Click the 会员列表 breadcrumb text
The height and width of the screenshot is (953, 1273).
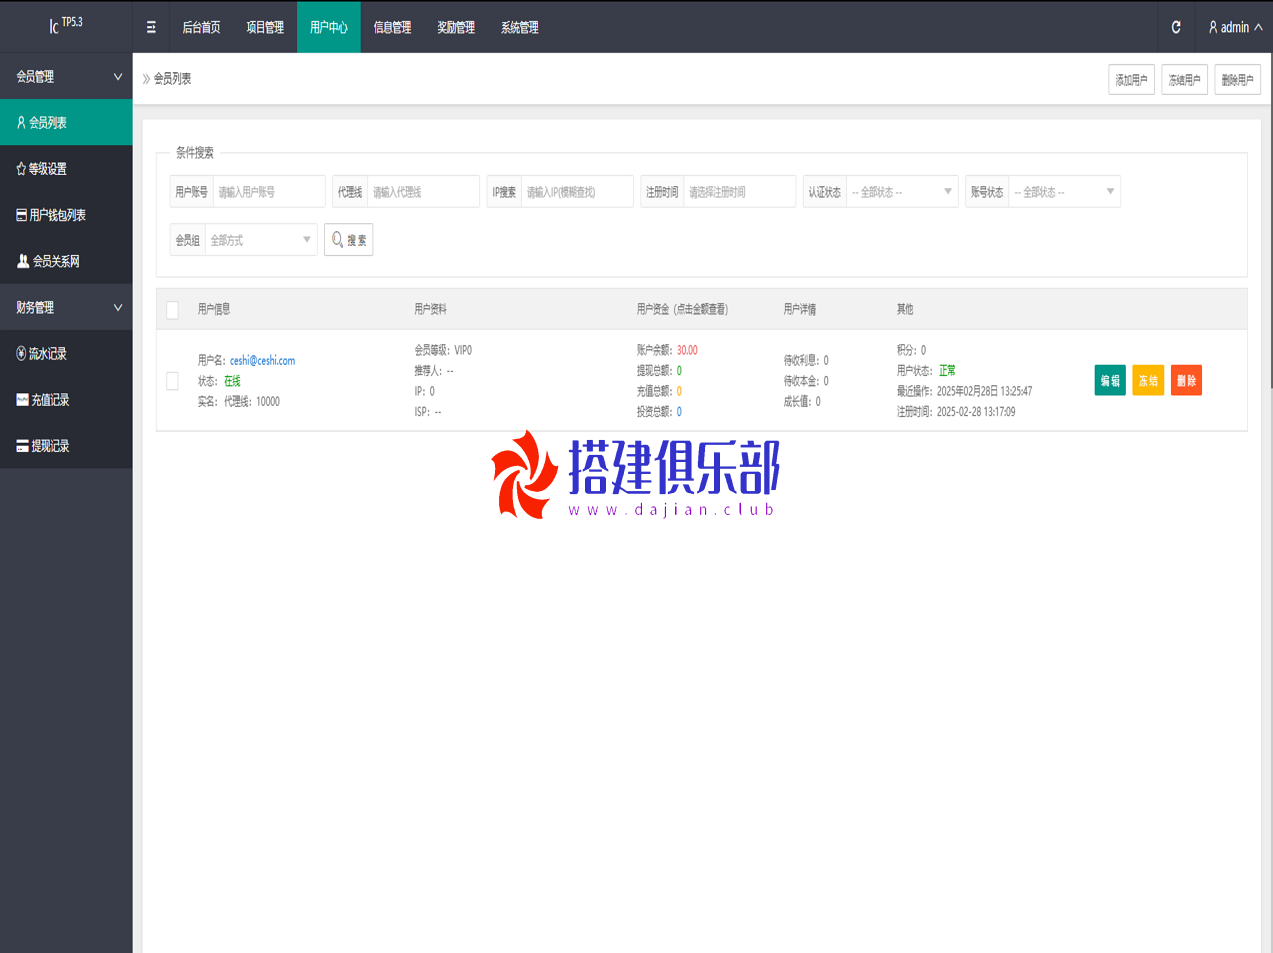pyautogui.click(x=172, y=78)
